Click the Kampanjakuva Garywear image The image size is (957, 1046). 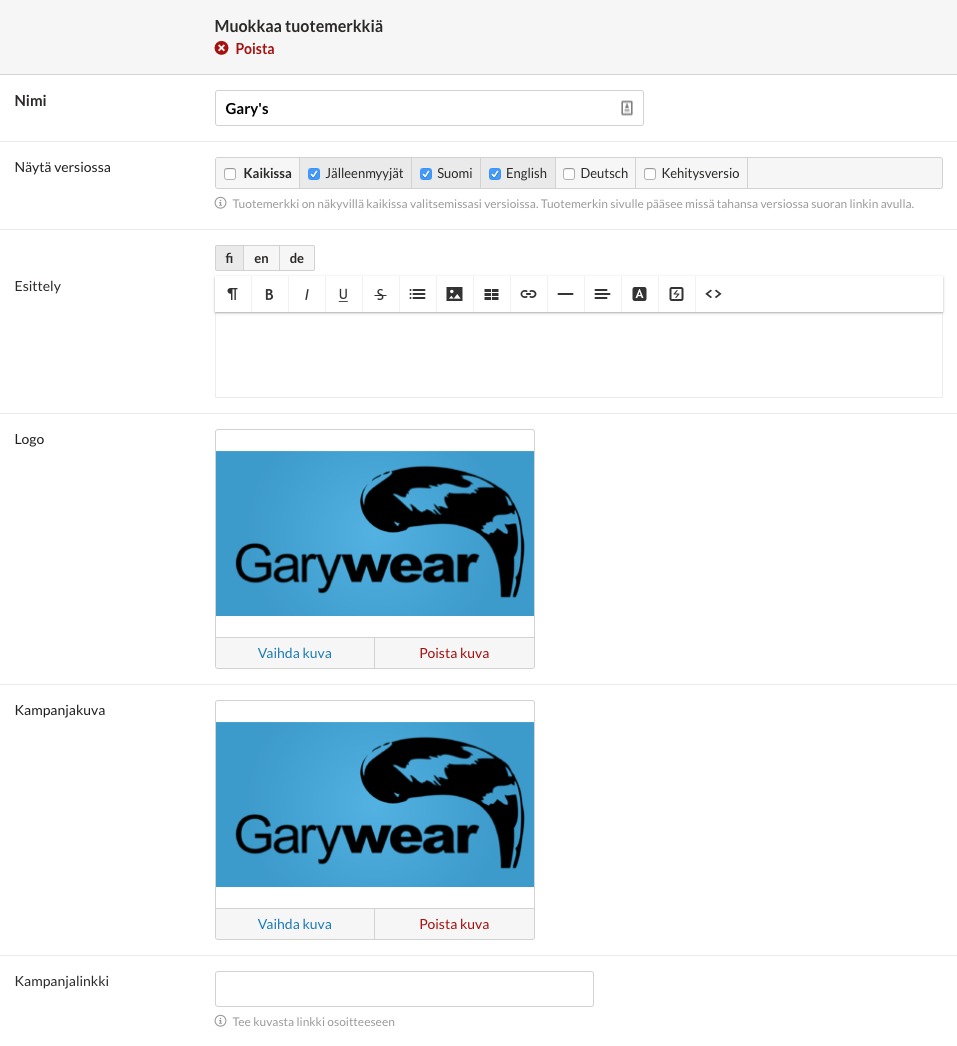pyautogui.click(x=375, y=805)
